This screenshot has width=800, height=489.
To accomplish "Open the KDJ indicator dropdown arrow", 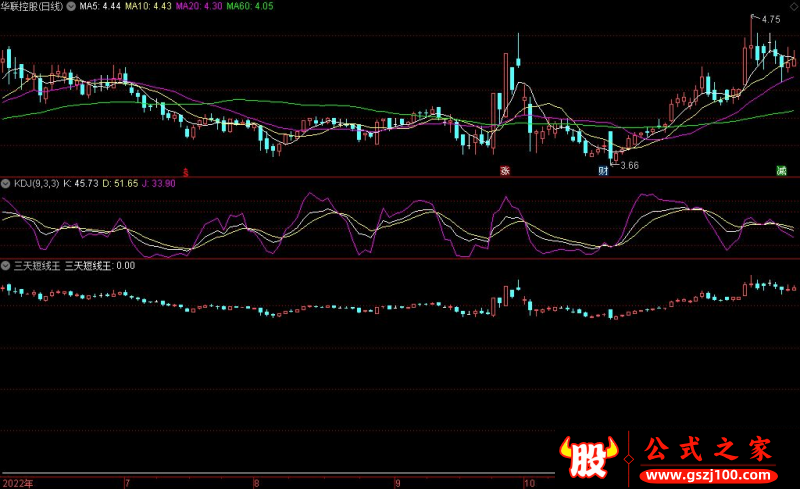I will 5,184.
